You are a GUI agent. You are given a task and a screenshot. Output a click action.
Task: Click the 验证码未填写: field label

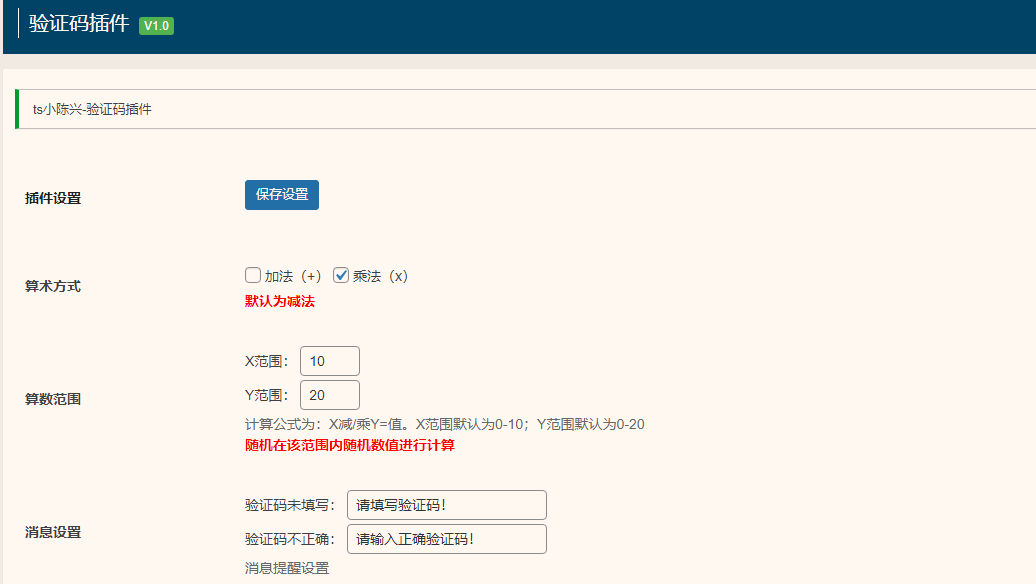(x=290, y=505)
